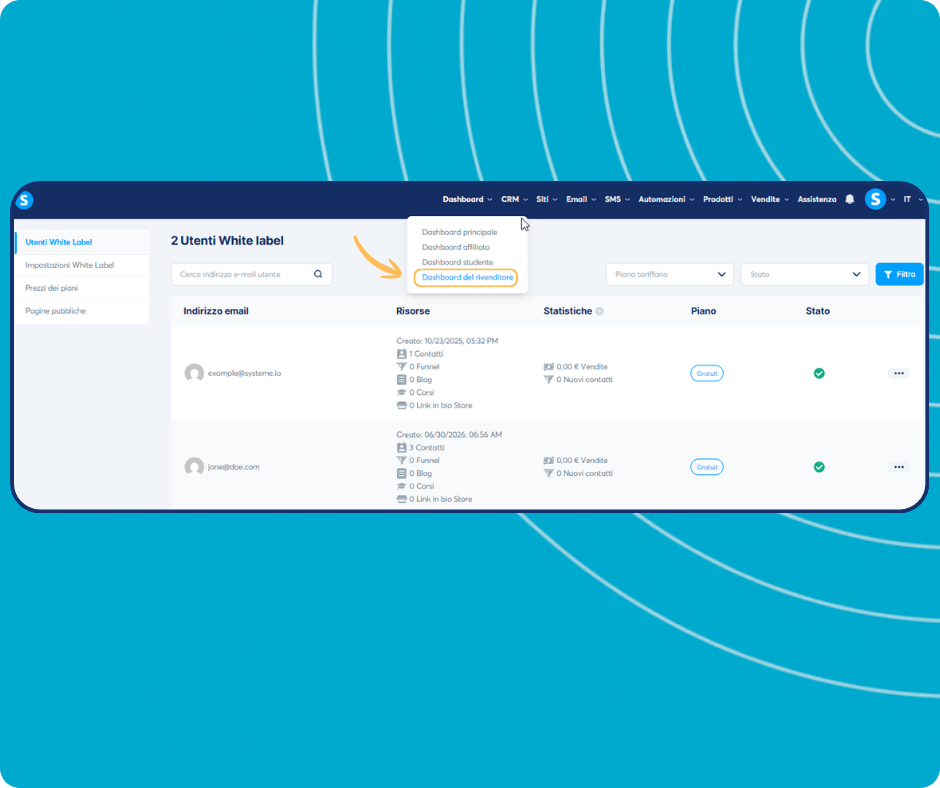Open Pagine pubbliche section
This screenshot has width=940, height=788.
click(x=82, y=311)
